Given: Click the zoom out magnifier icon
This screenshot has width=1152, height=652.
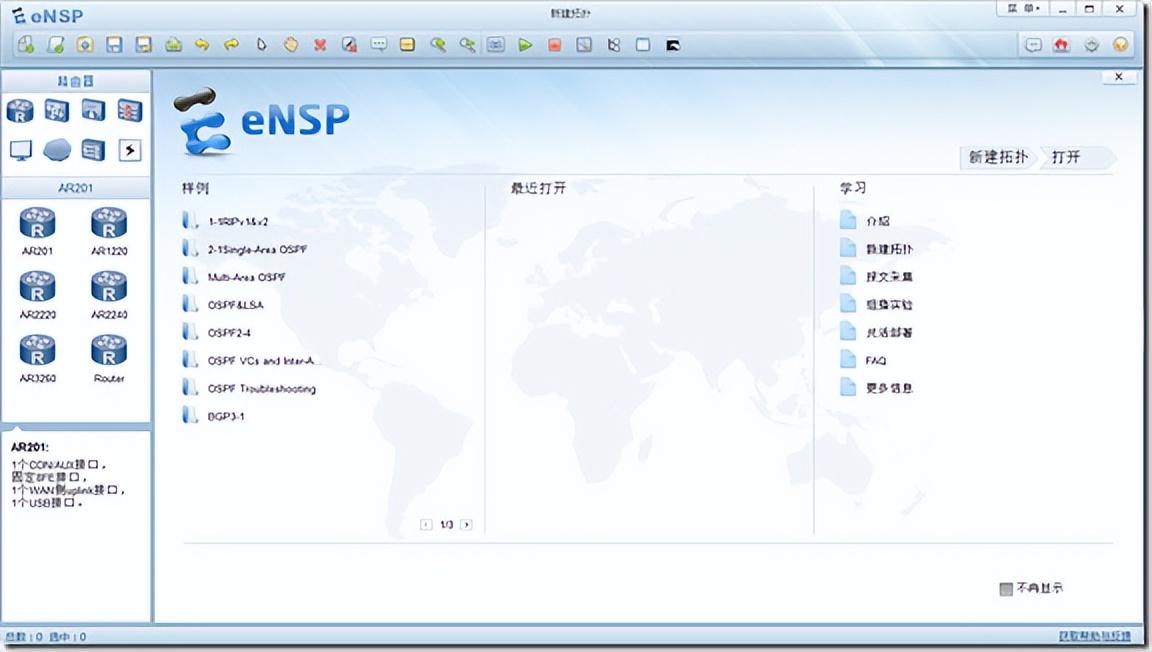Looking at the screenshot, I should click(467, 45).
